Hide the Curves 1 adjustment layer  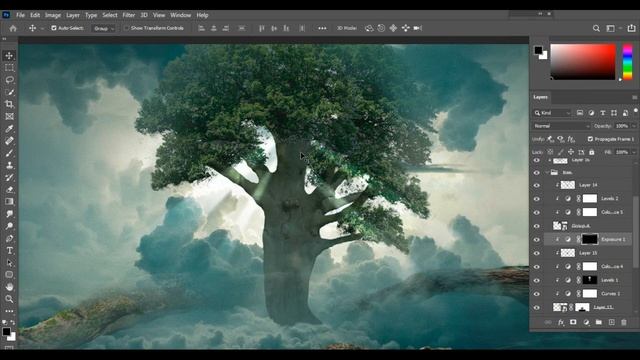click(x=537, y=294)
